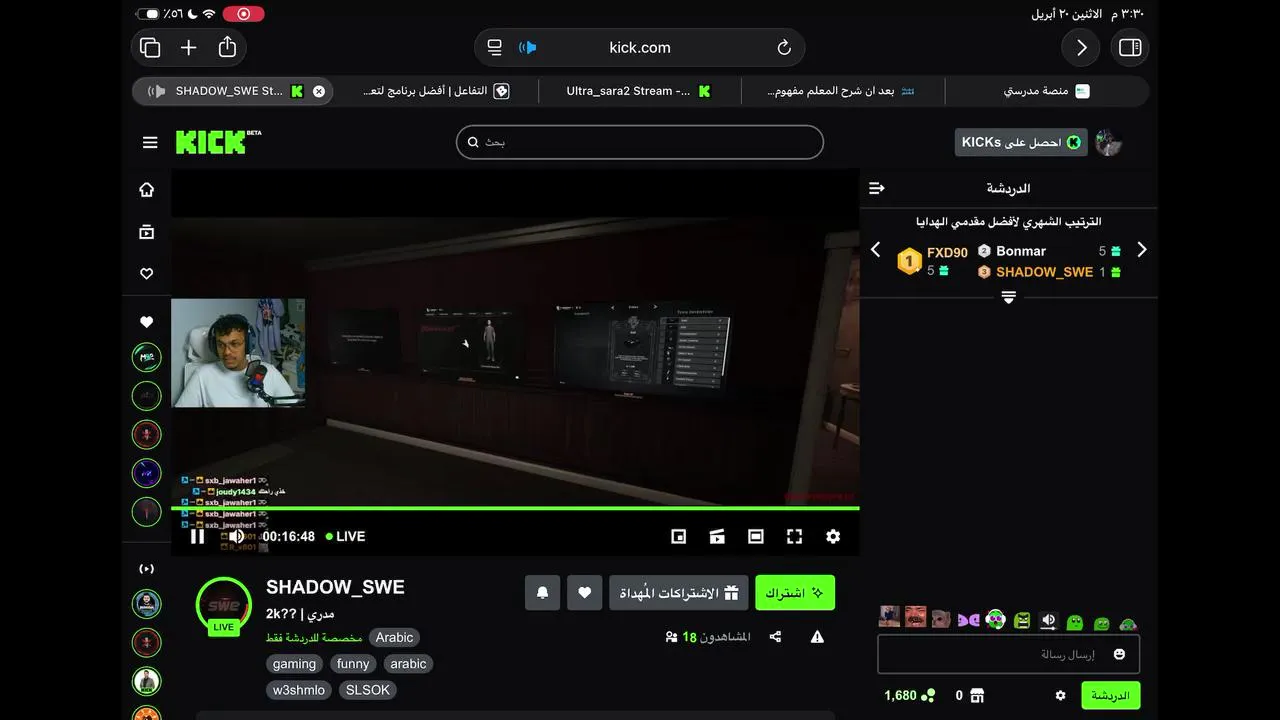Open video player settings gear
The width and height of the screenshot is (1280, 720).
(x=833, y=537)
